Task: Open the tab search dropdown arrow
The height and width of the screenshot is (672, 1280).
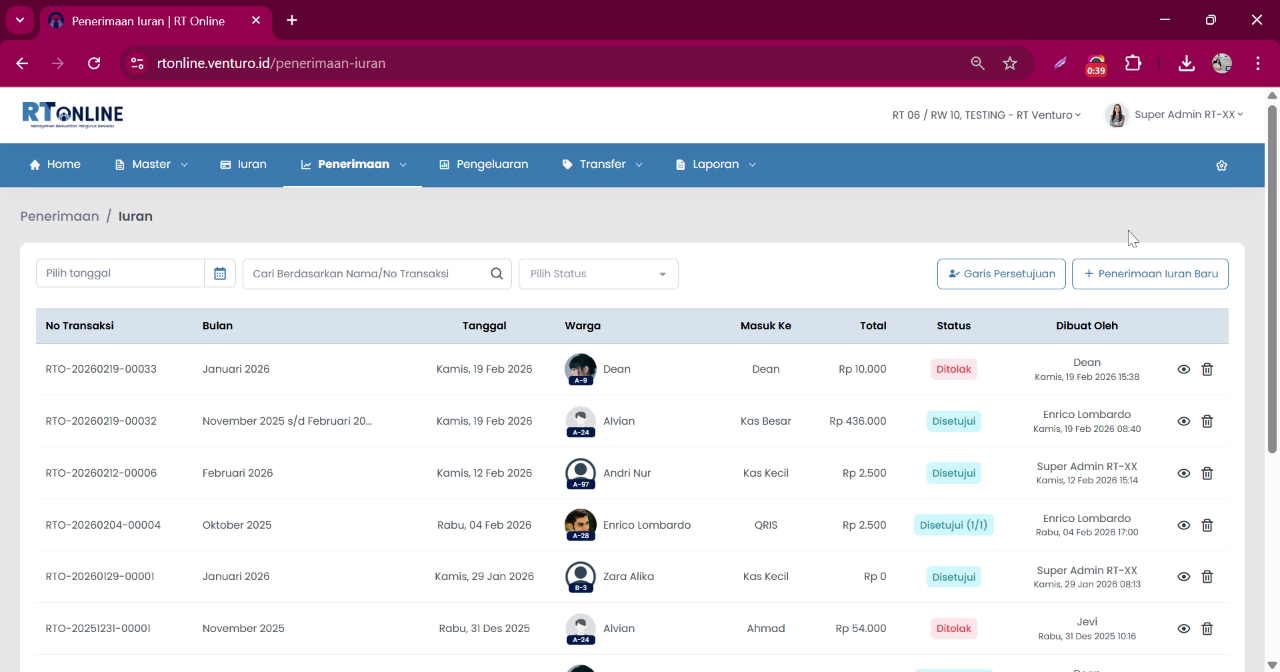Action: pyautogui.click(x=19, y=20)
